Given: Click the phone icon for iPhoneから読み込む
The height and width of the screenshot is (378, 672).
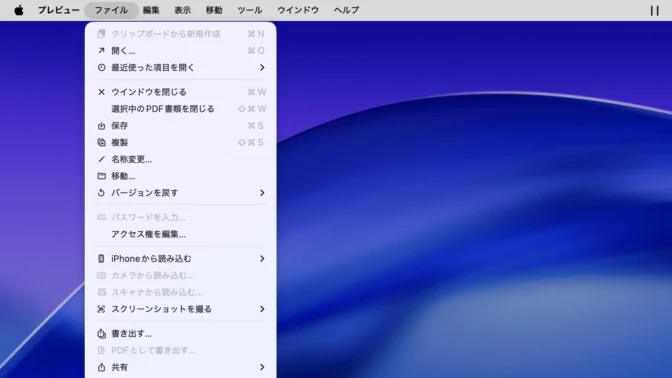Looking at the screenshot, I should (101, 258).
